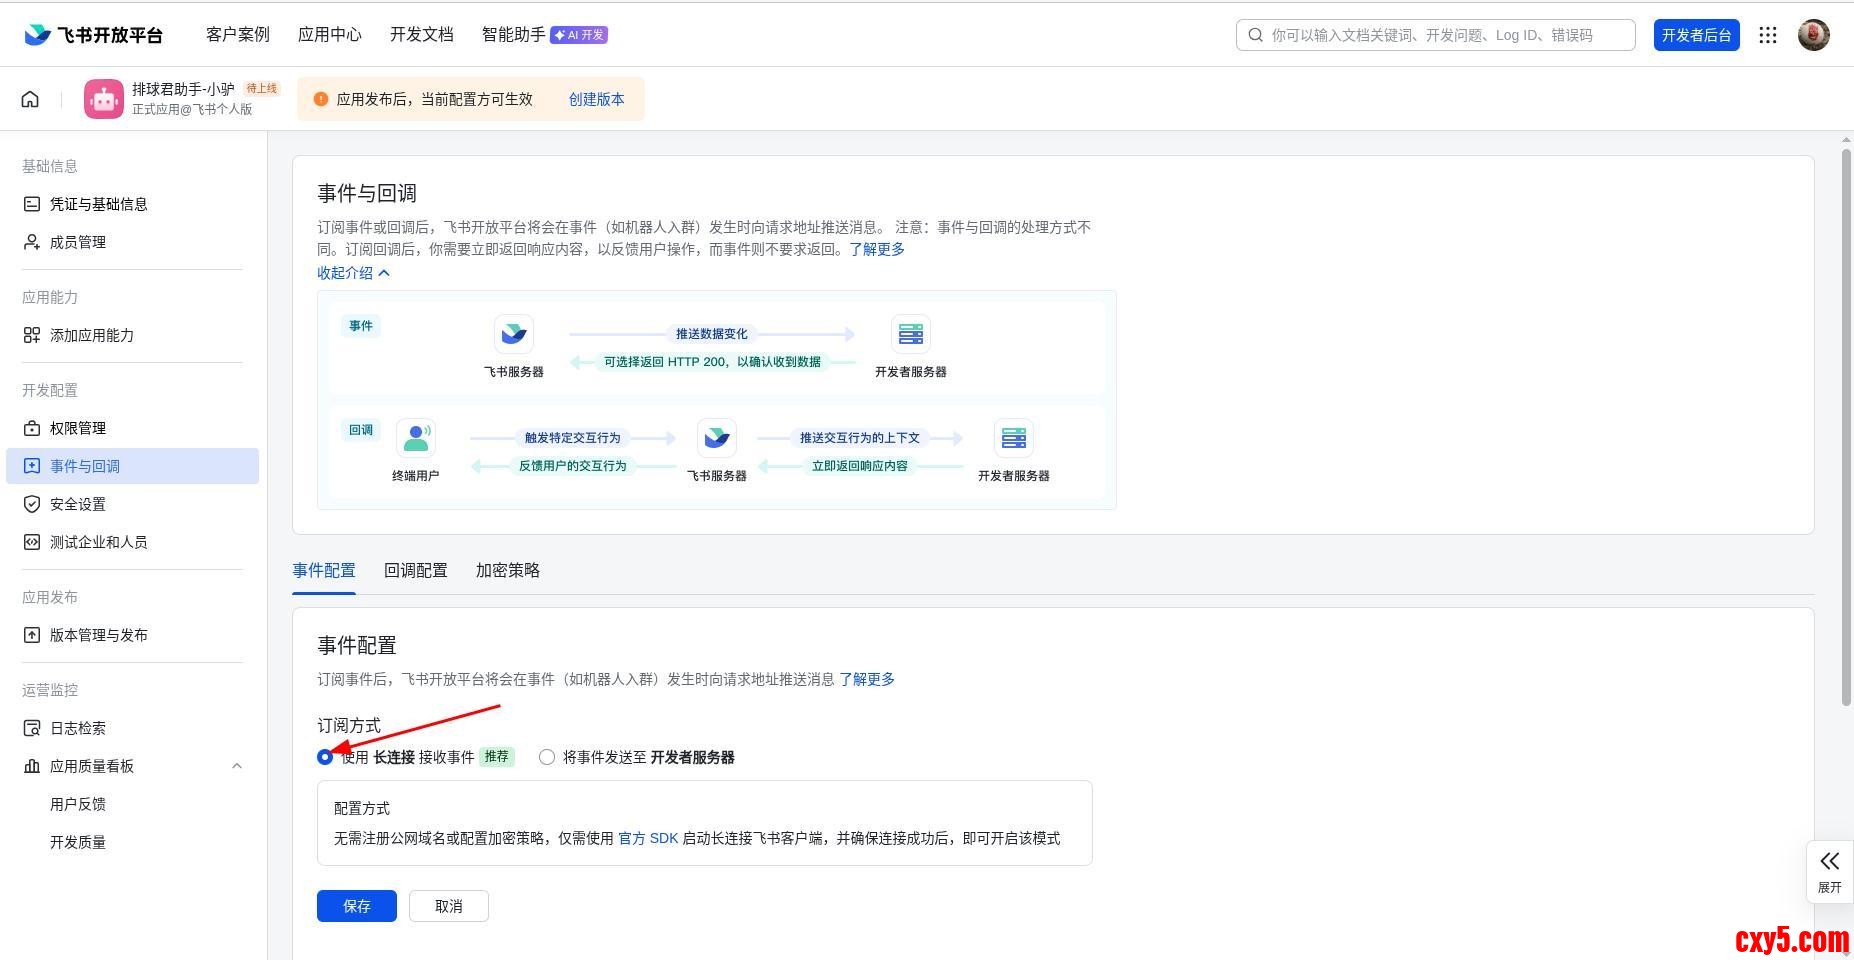This screenshot has height=960, width=1854.
Task: Click the 日志检索 search icon in sidebar
Action: coord(32,728)
